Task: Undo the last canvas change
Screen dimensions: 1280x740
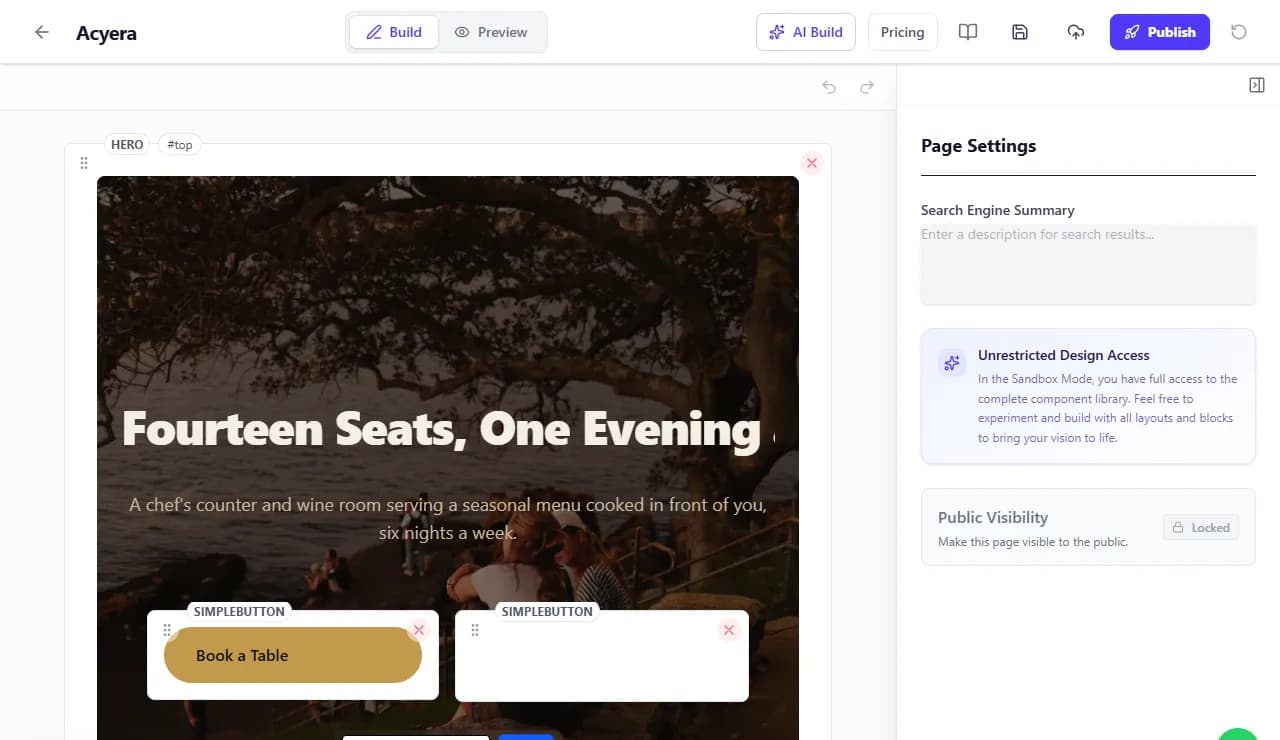Action: (829, 87)
